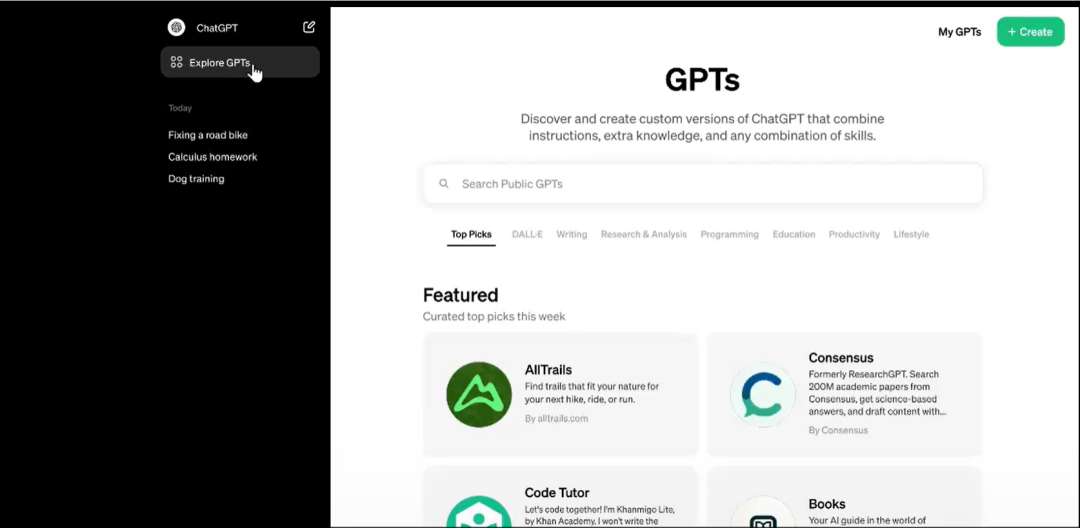Select the Top Picks tab
This screenshot has height=528, width=1080.
pos(471,234)
